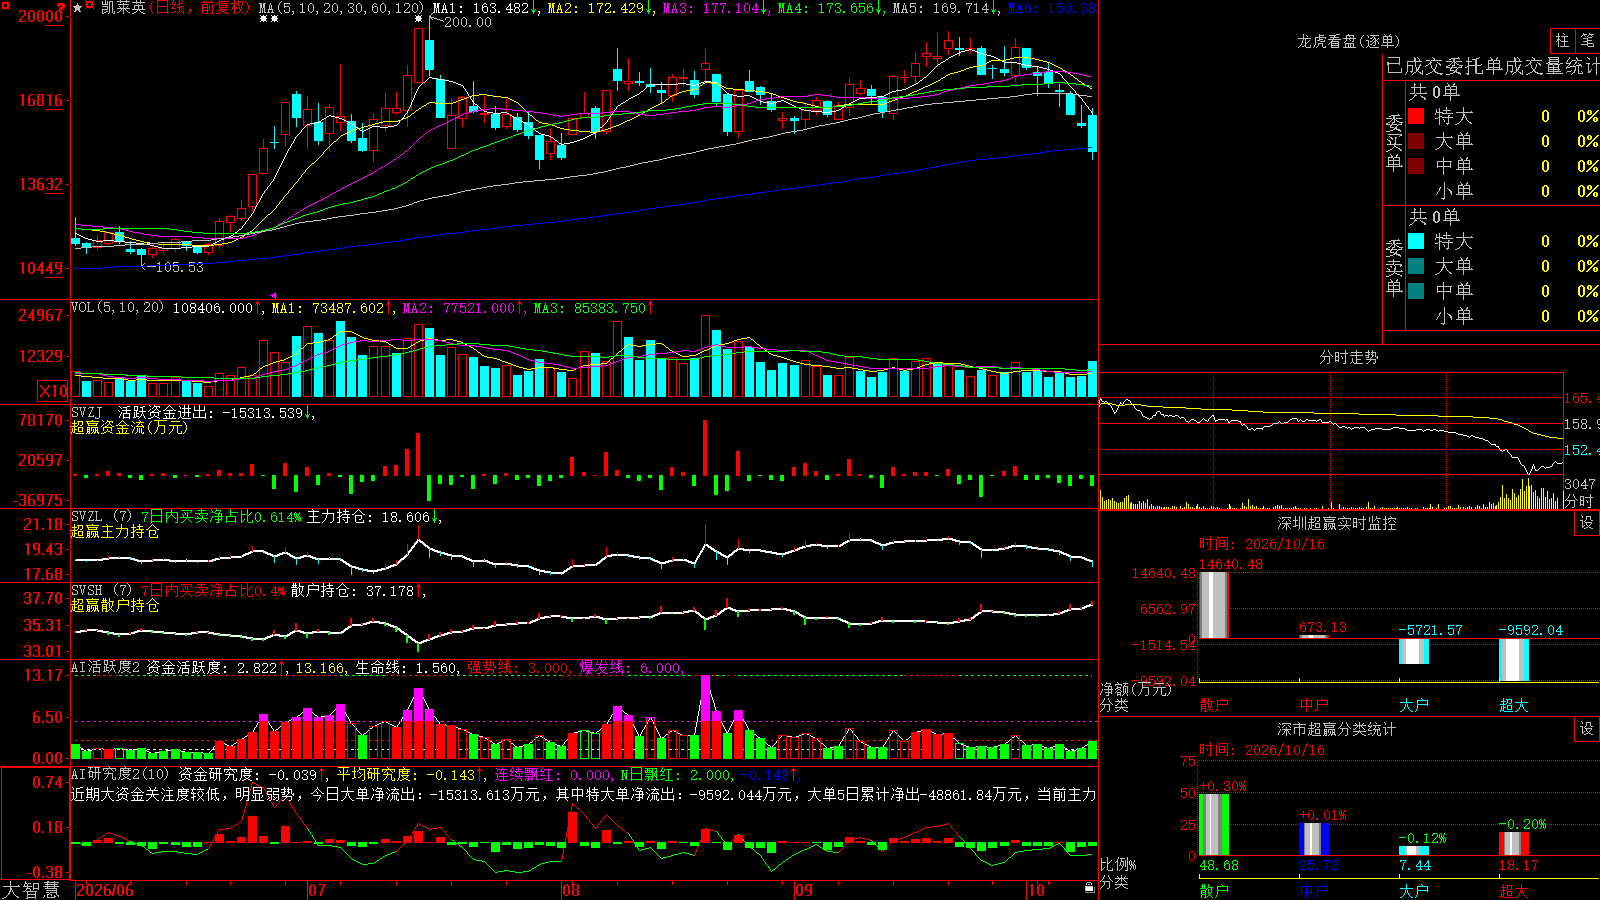Screen dimensions: 1600x900
Task: Select the 10 month marker on timeline
Action: (x=1036, y=890)
